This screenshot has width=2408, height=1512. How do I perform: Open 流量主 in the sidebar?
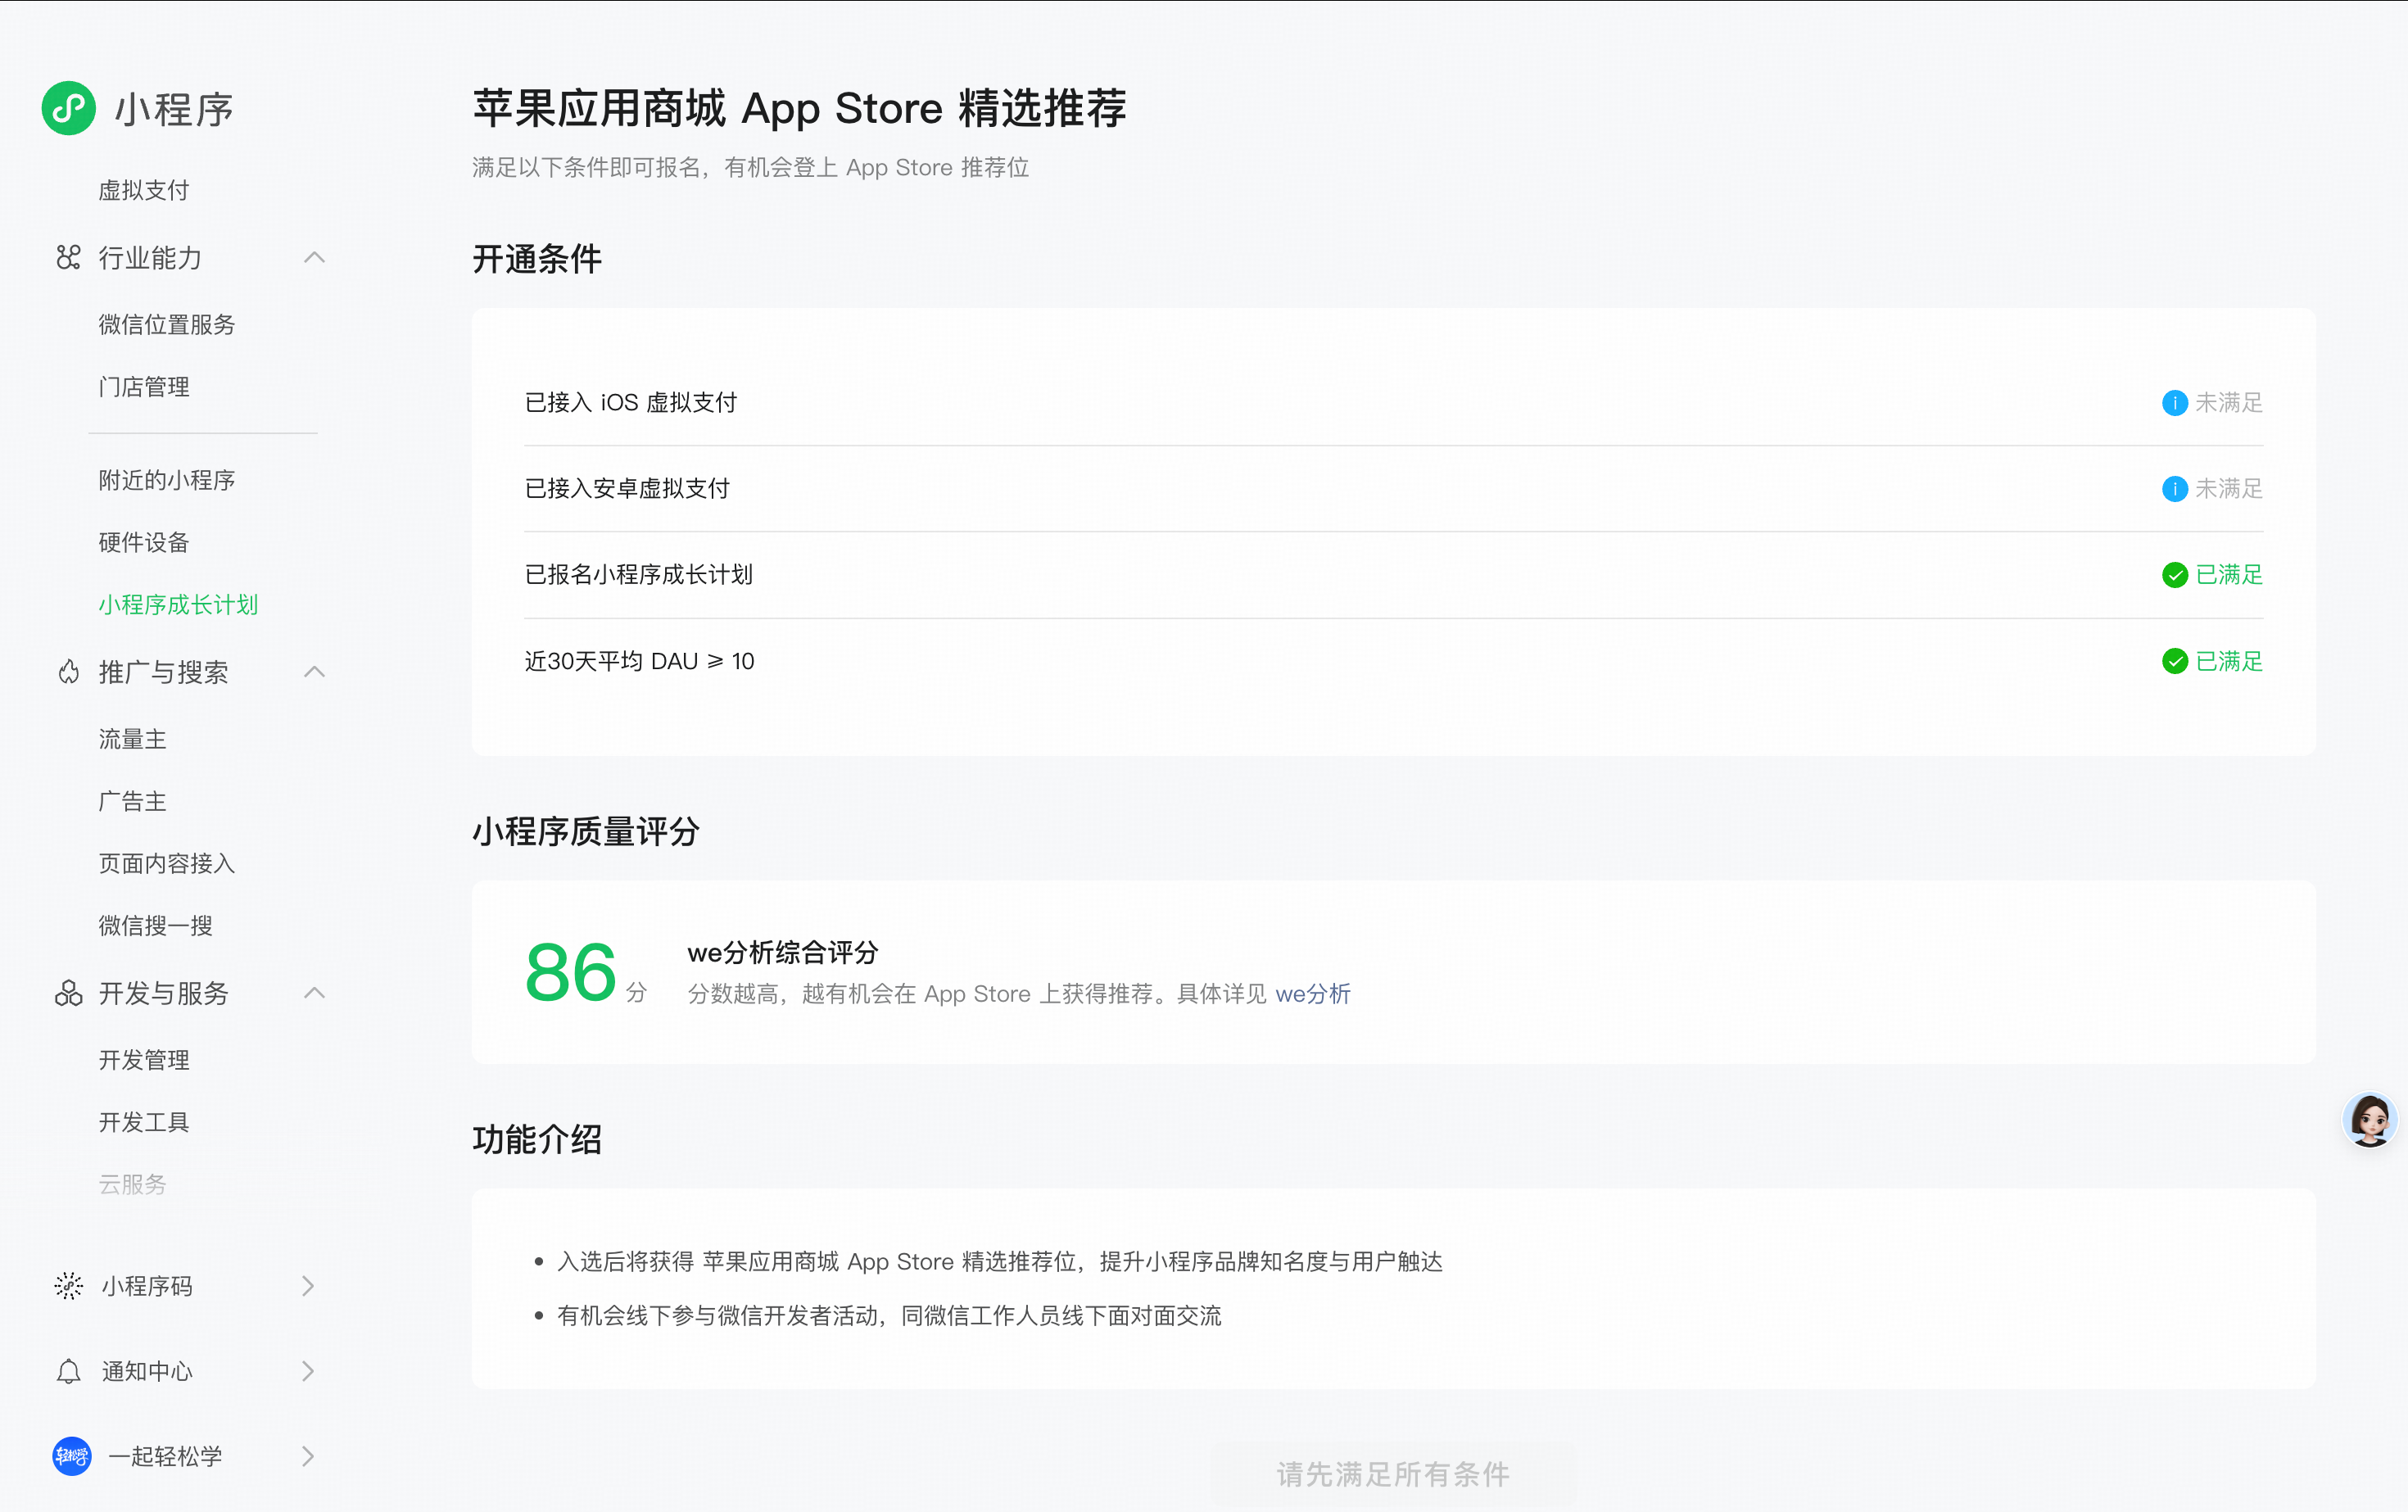(x=133, y=739)
